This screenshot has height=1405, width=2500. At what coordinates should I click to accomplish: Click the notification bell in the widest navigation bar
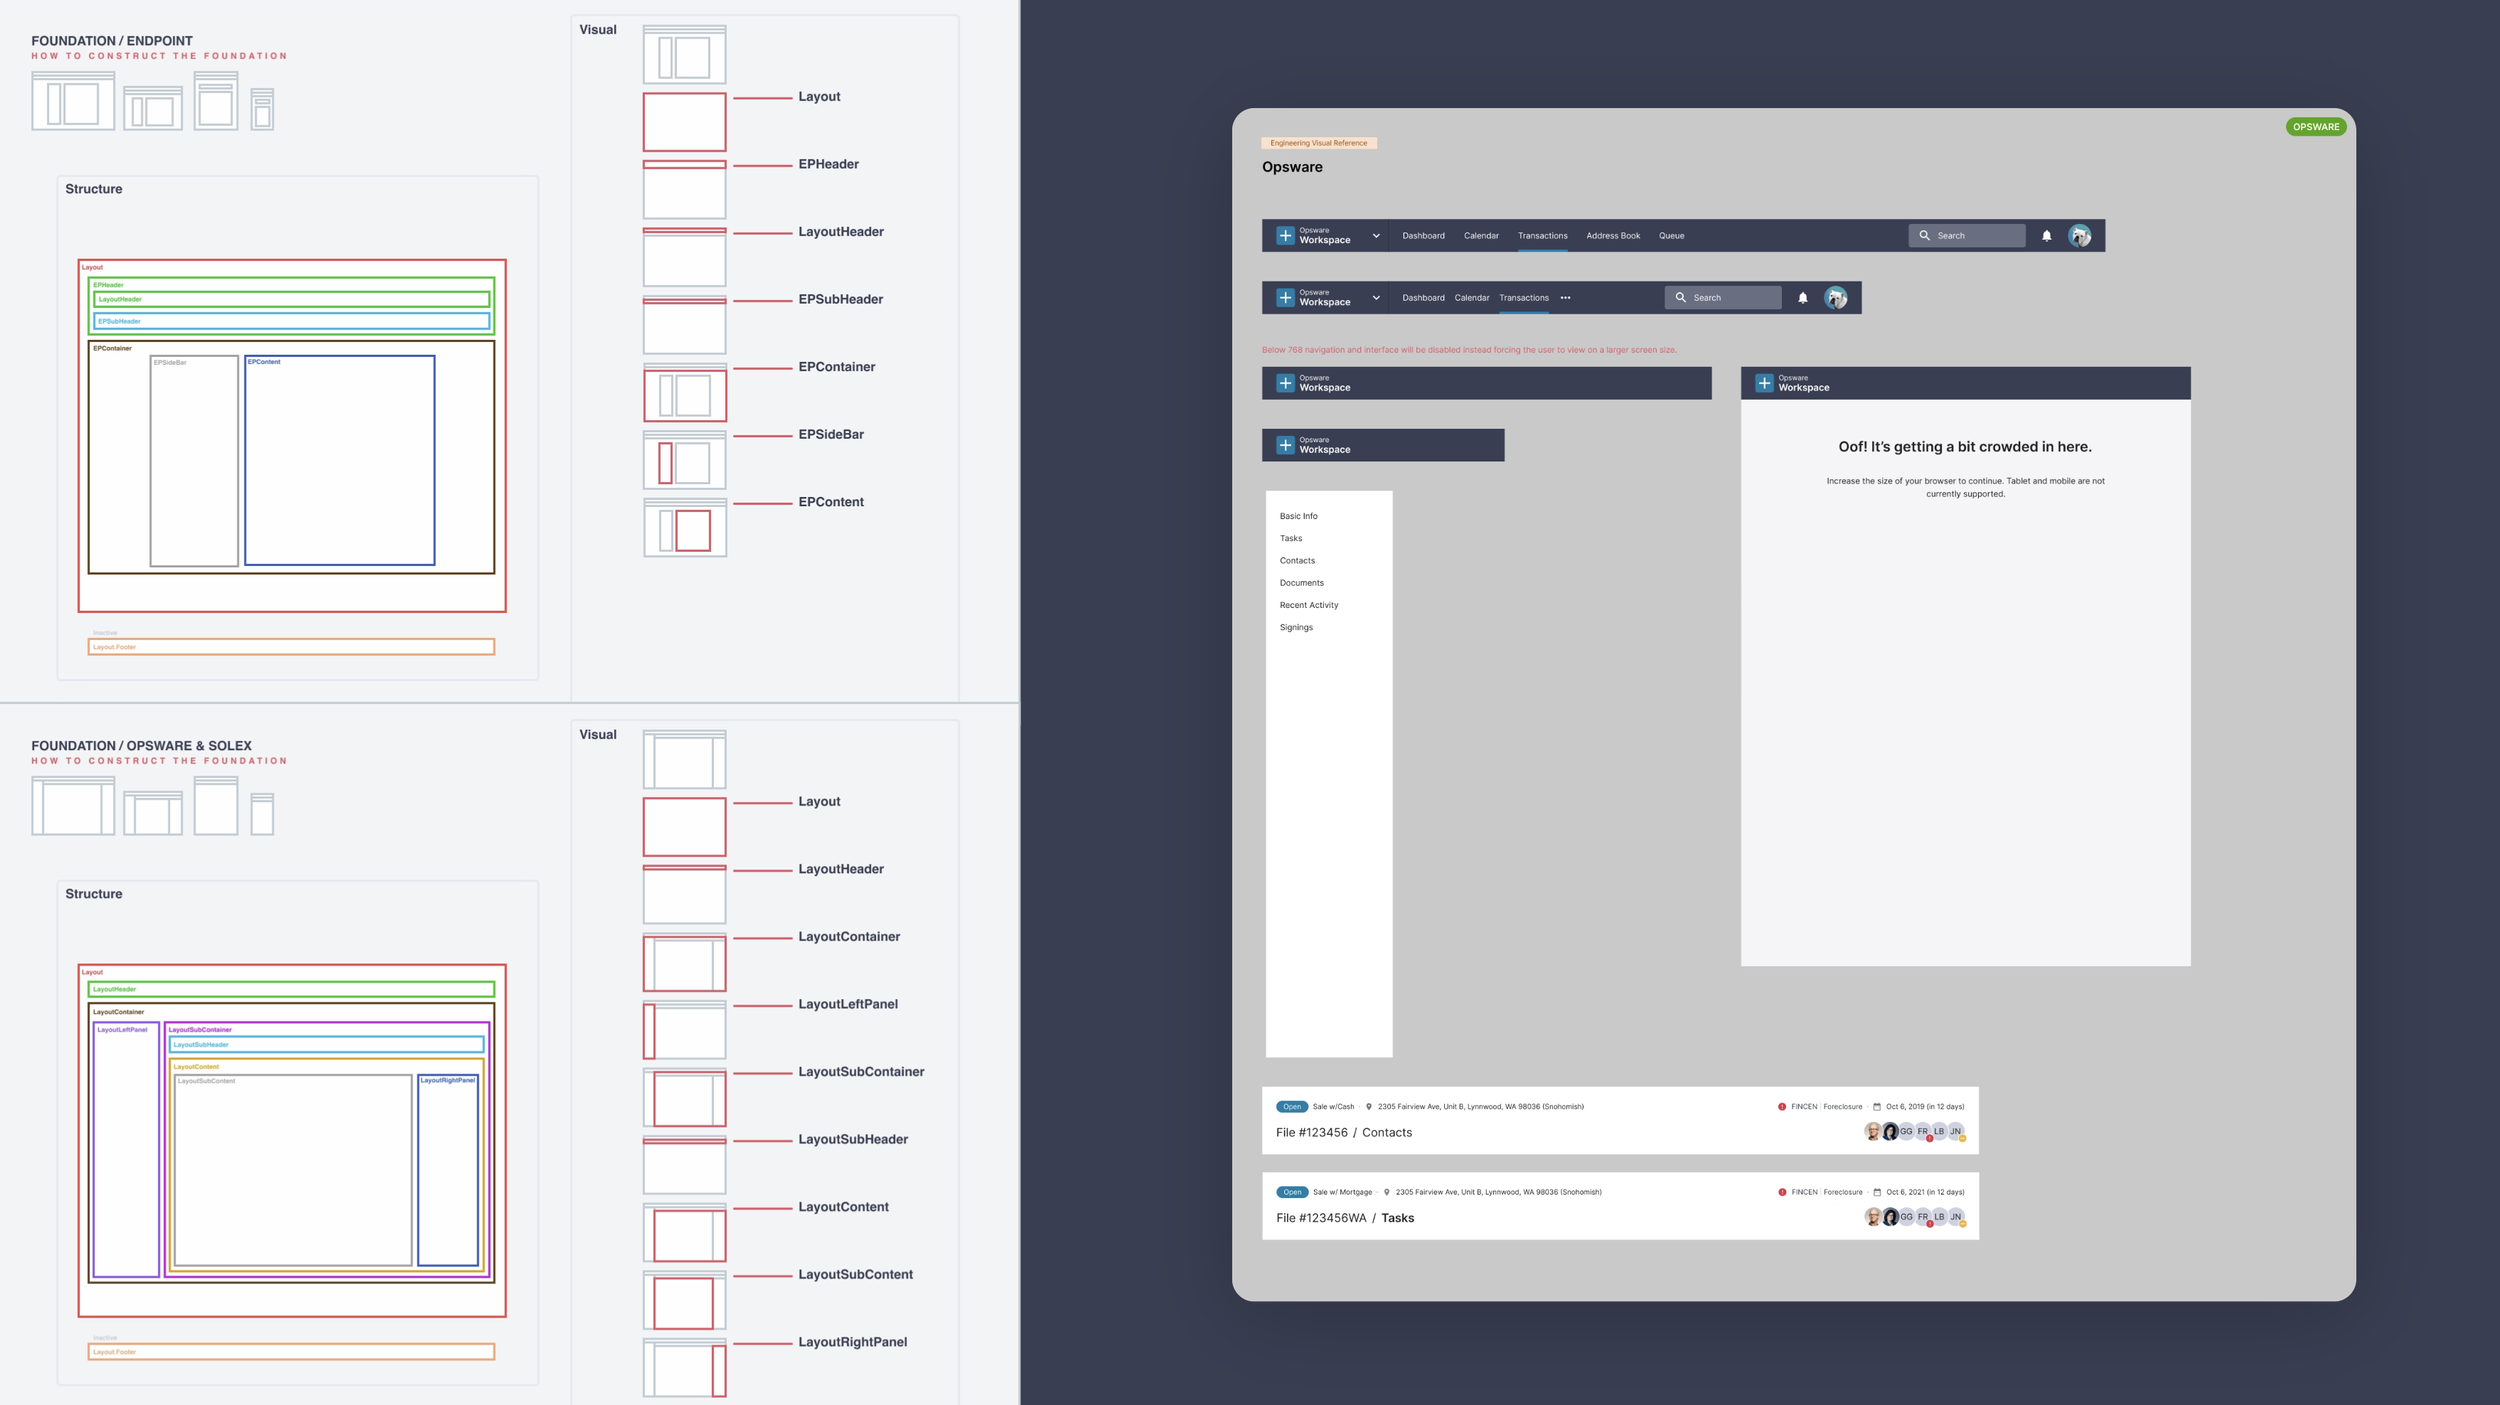(x=2046, y=236)
